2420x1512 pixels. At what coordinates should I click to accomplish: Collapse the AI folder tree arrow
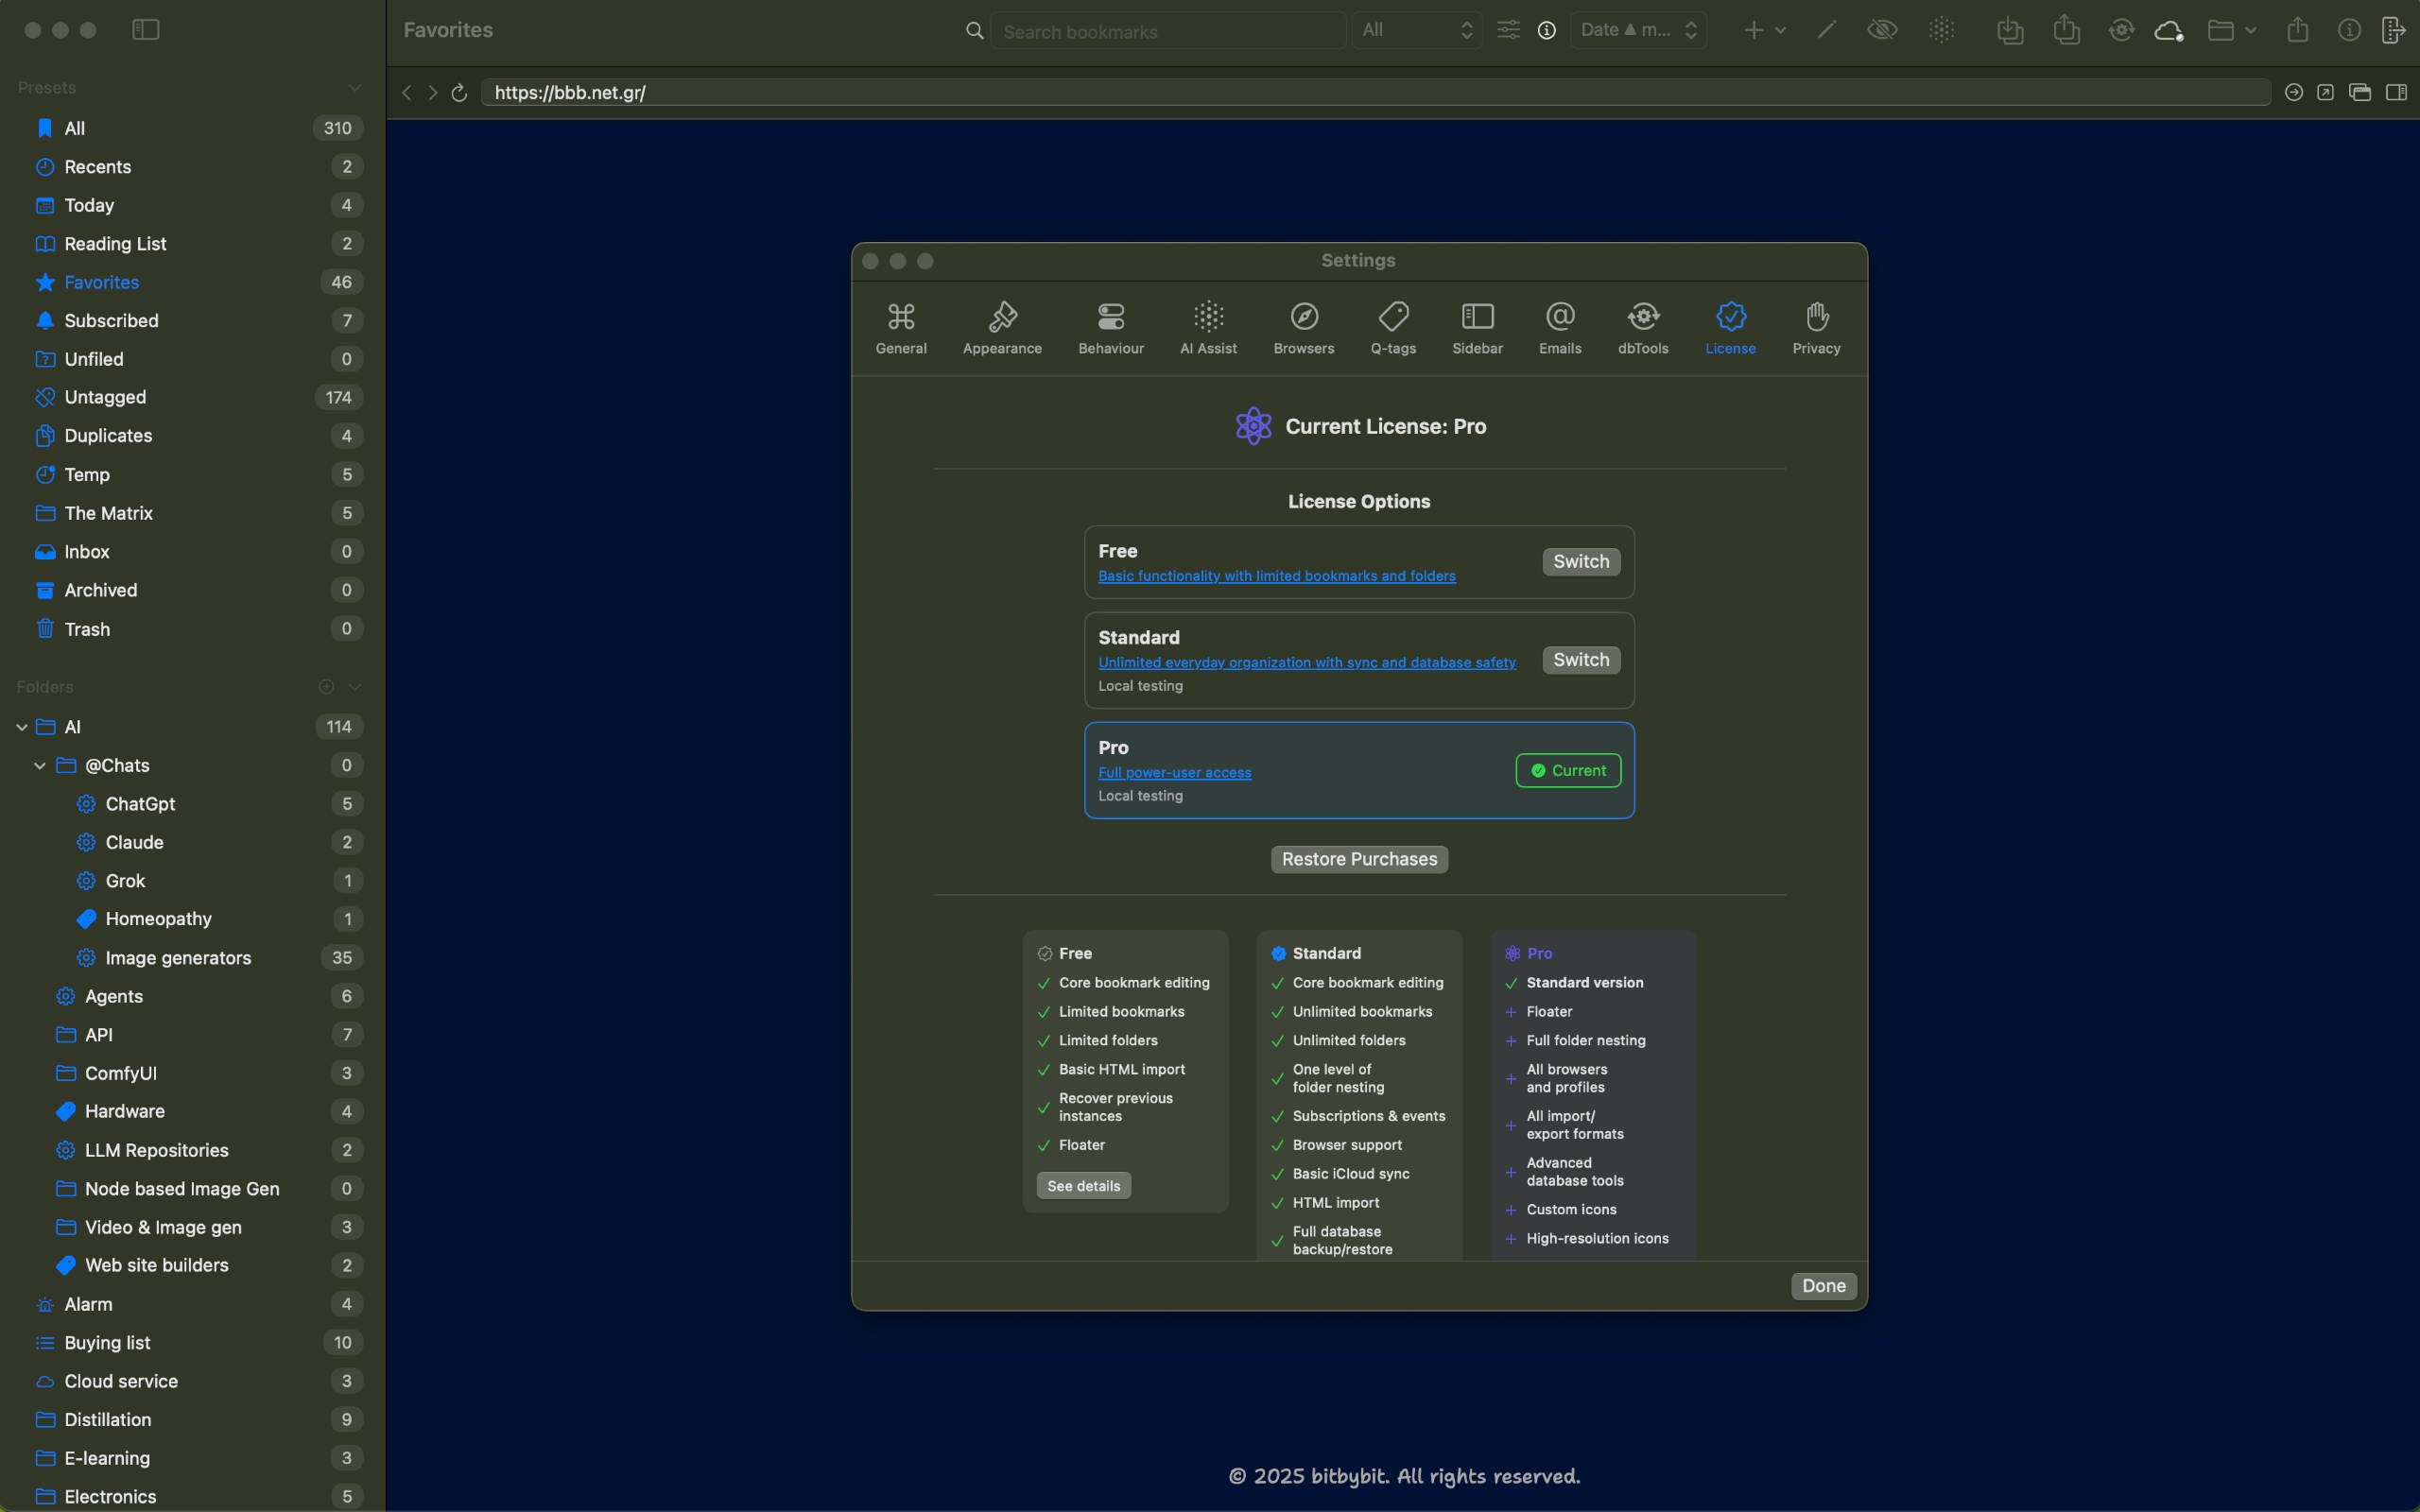coord(22,727)
